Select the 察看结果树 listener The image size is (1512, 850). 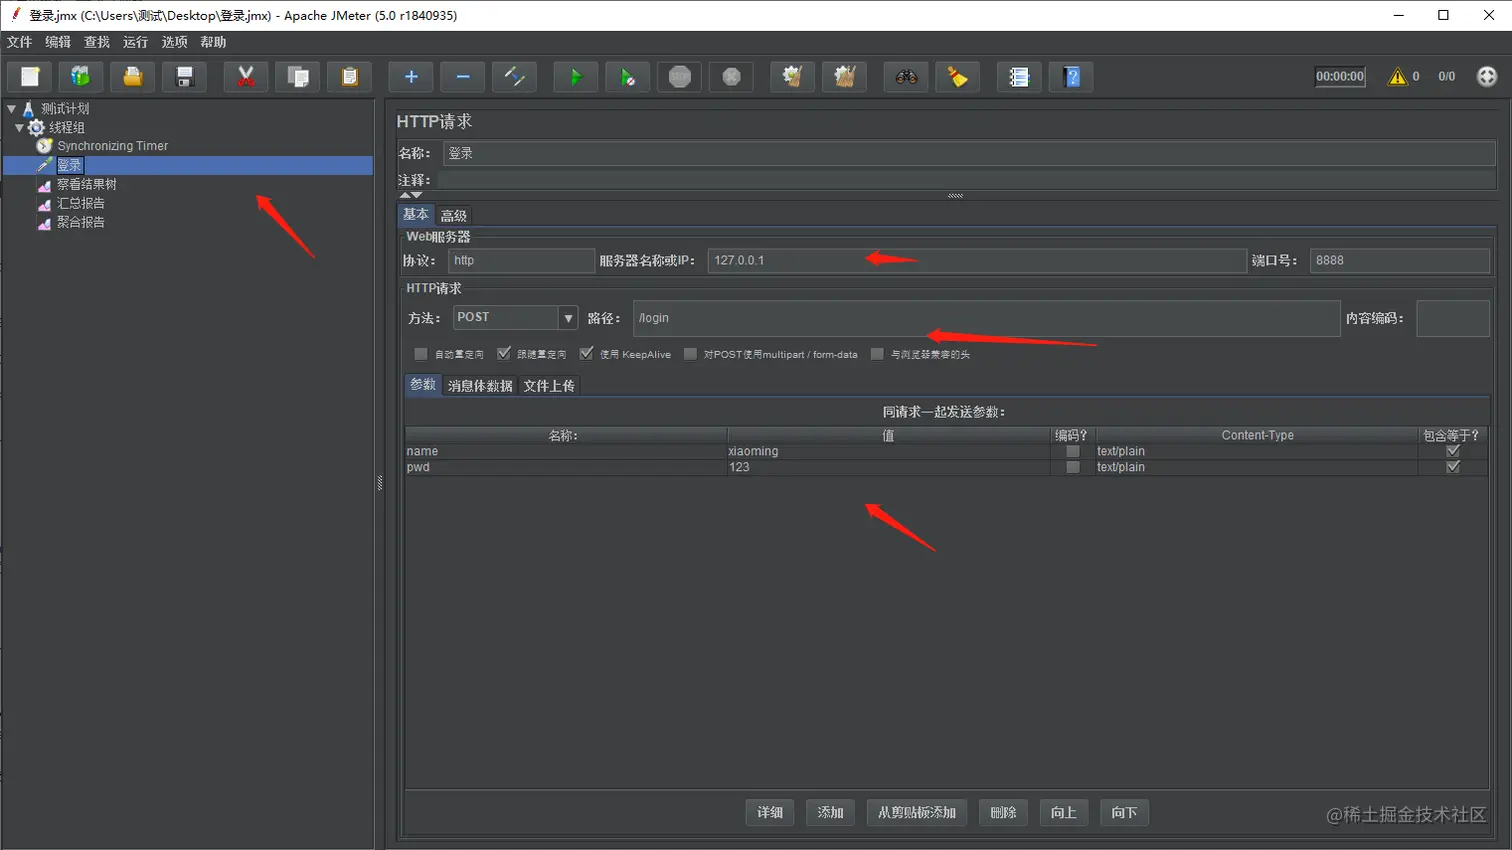[x=86, y=184]
